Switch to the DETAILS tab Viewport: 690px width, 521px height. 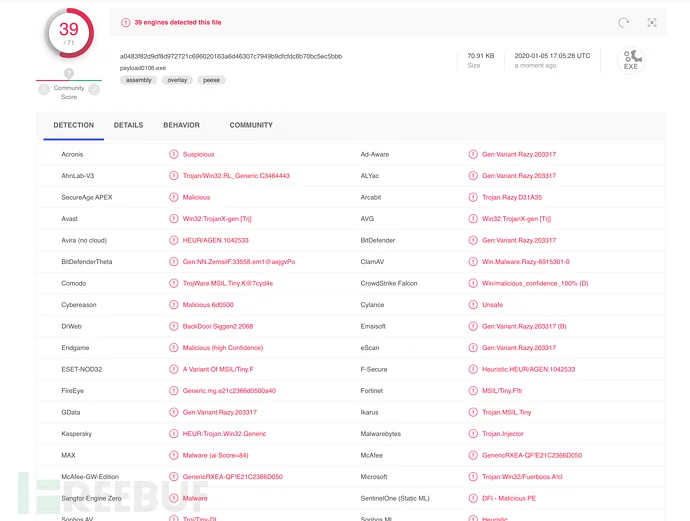(x=128, y=125)
